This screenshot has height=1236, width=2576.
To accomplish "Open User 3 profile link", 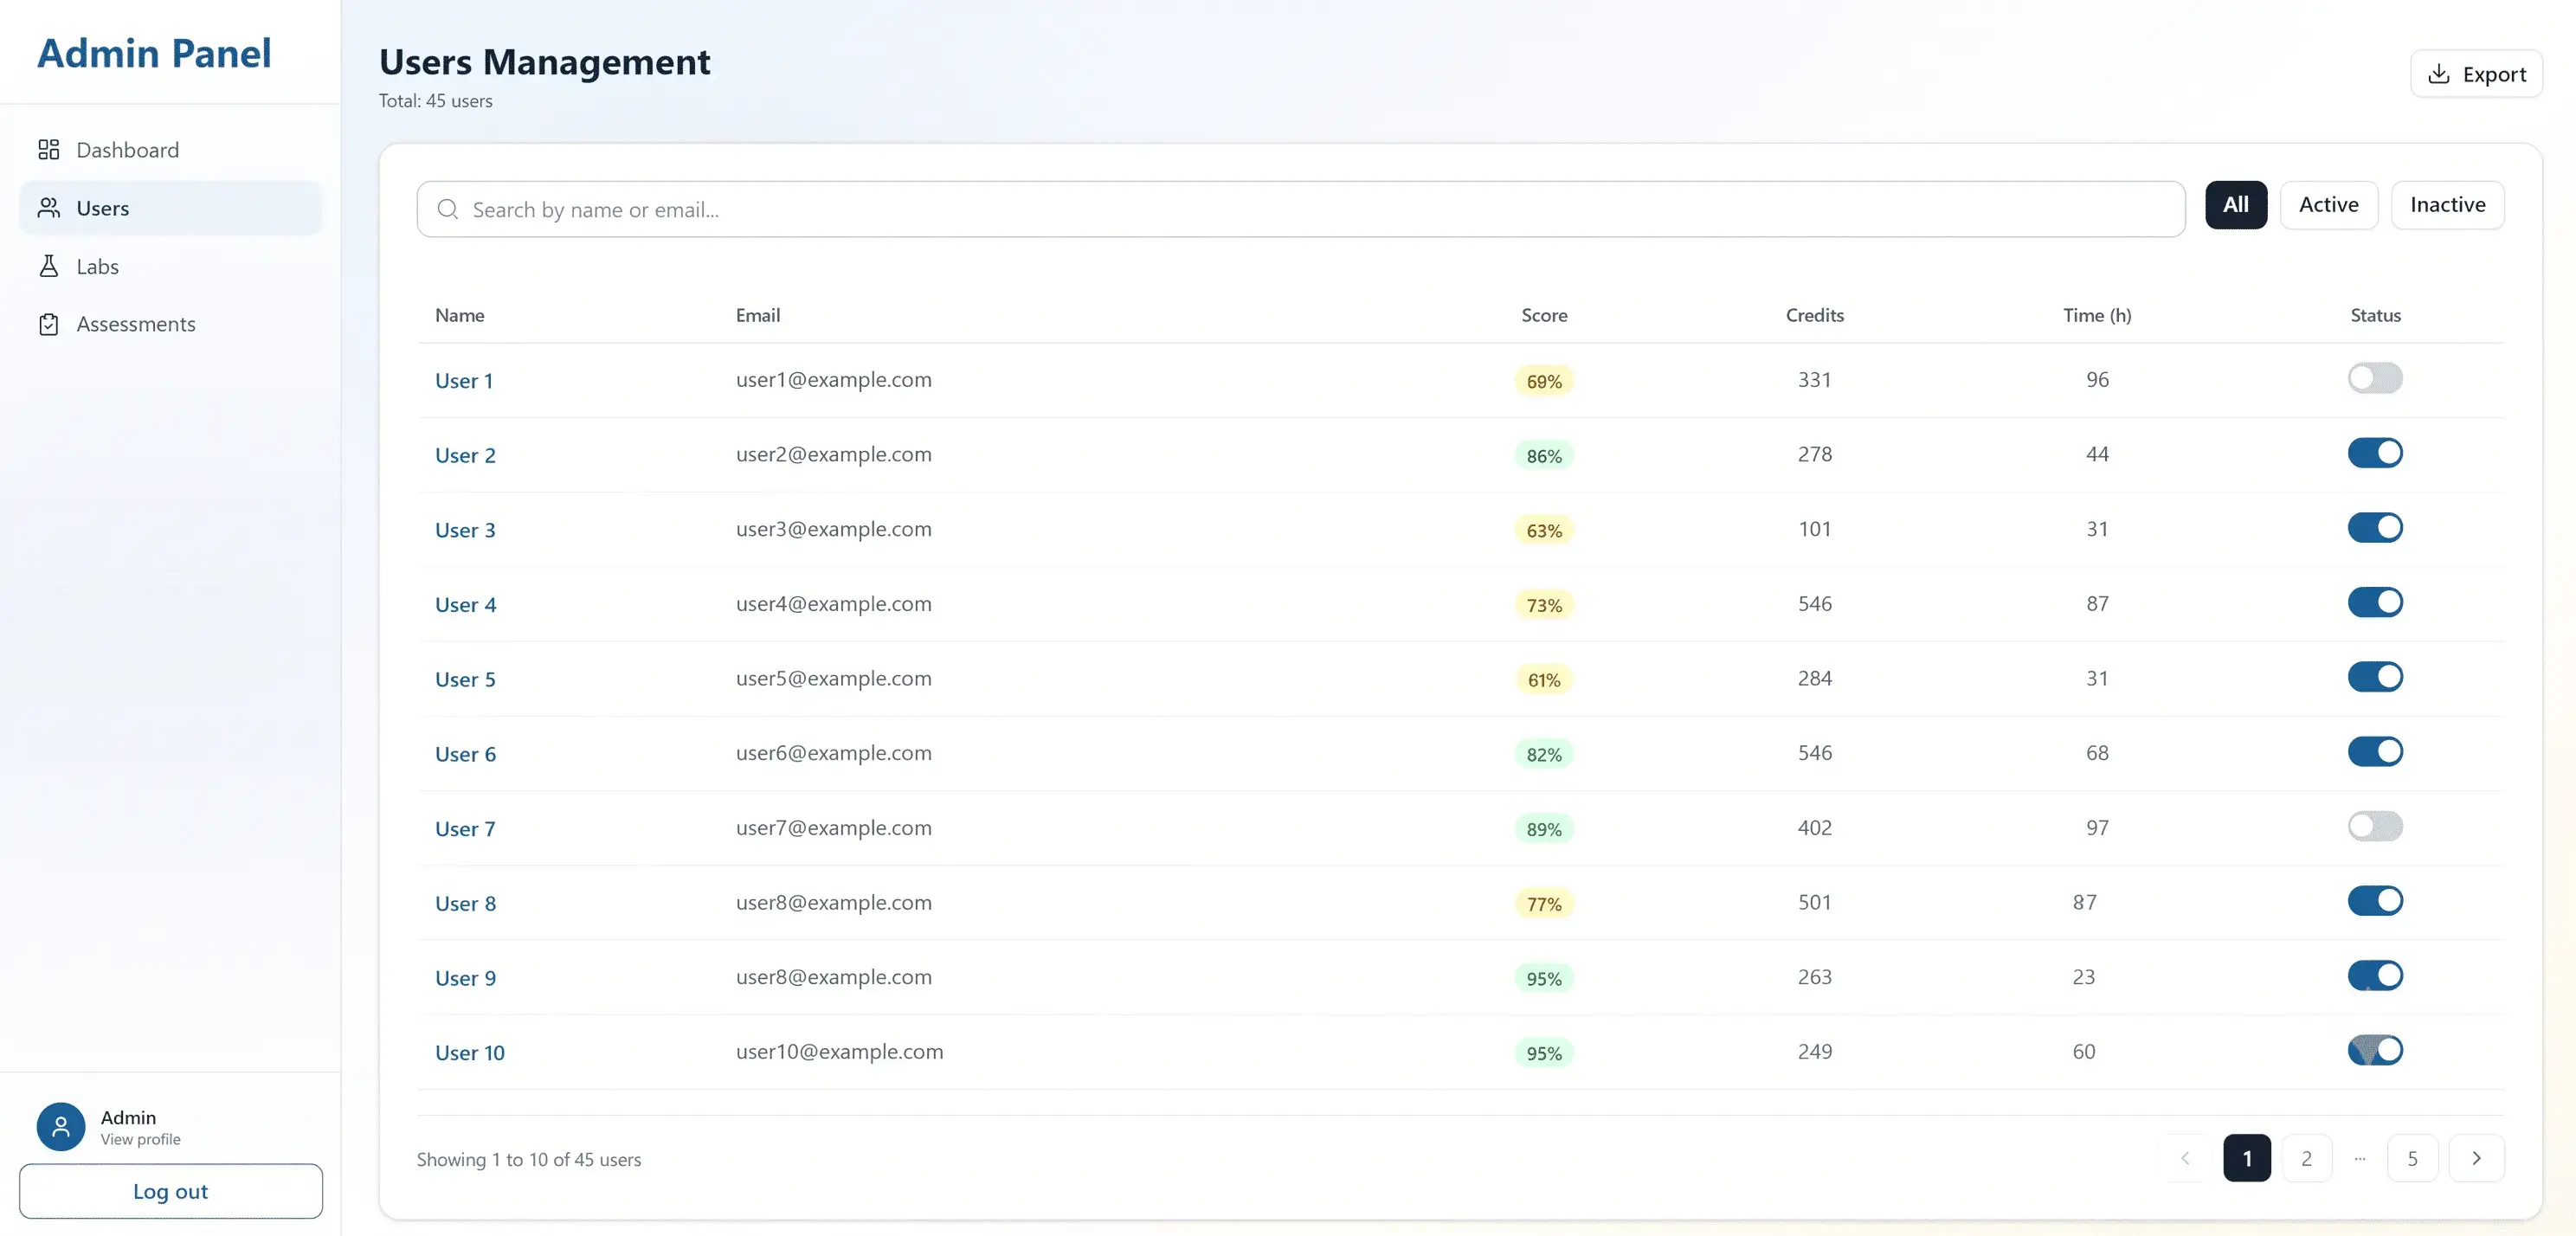I will tap(465, 530).
